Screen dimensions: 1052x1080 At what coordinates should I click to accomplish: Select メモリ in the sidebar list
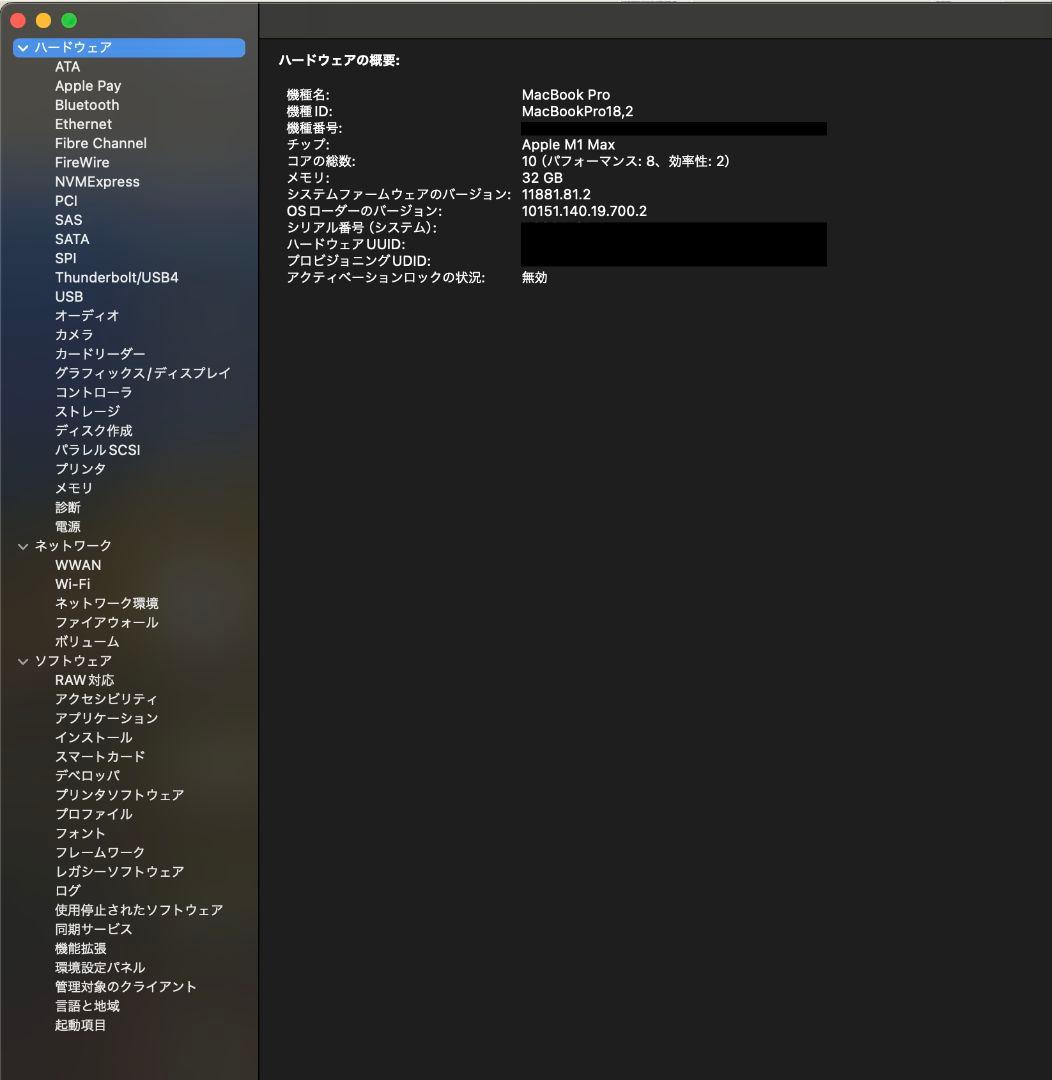(74, 488)
